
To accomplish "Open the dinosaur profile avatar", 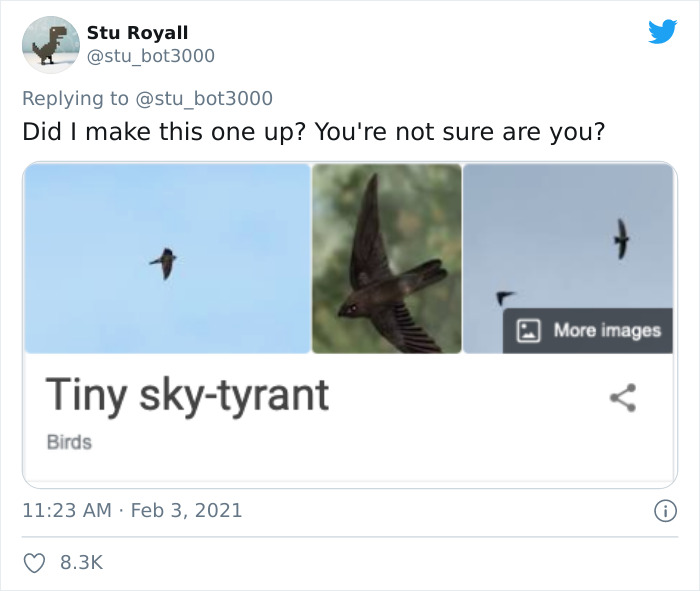I will 50,45.
